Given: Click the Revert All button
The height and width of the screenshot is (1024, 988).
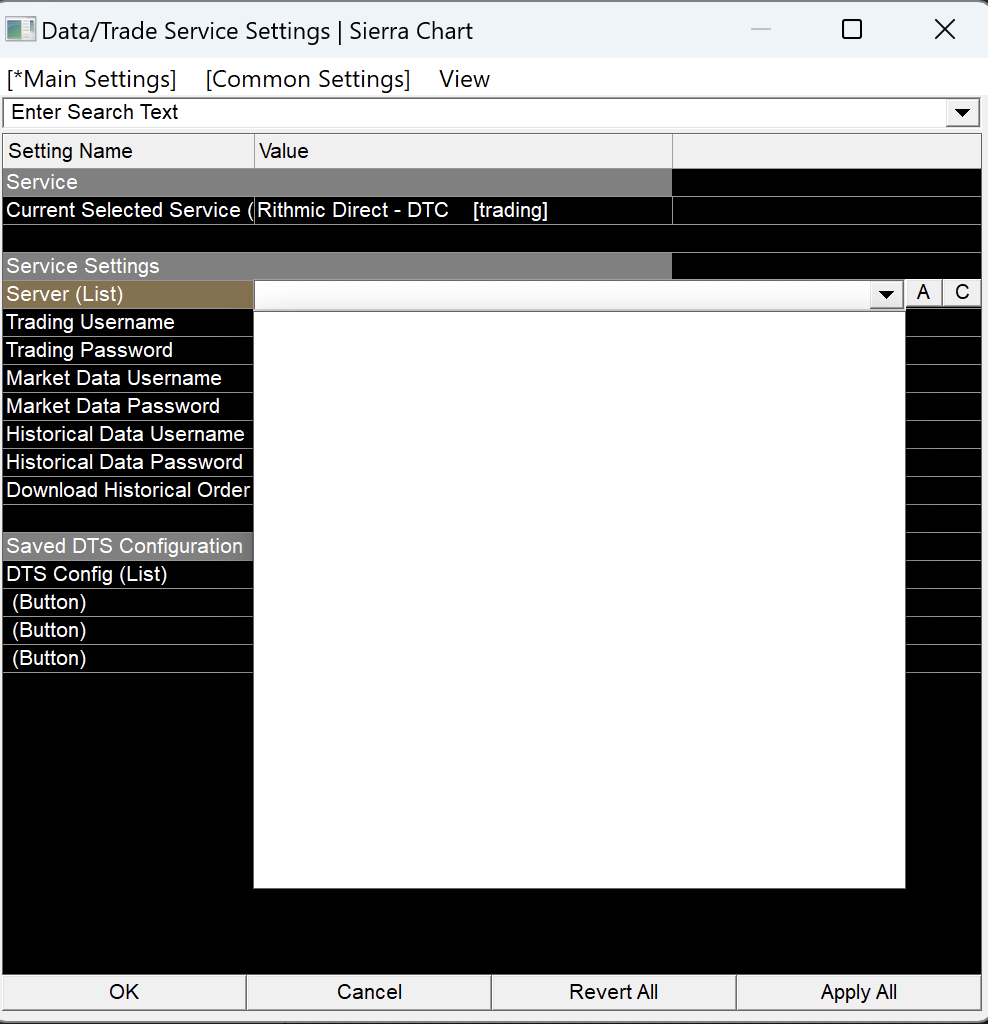Looking at the screenshot, I should [x=613, y=992].
